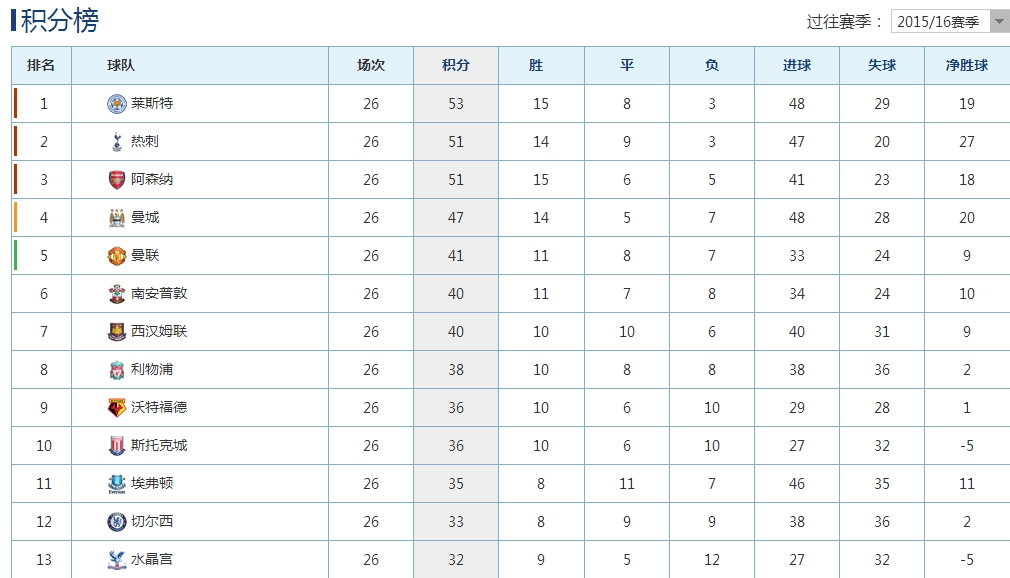Click the Arsenal (阿森纳) club crest

117,180
